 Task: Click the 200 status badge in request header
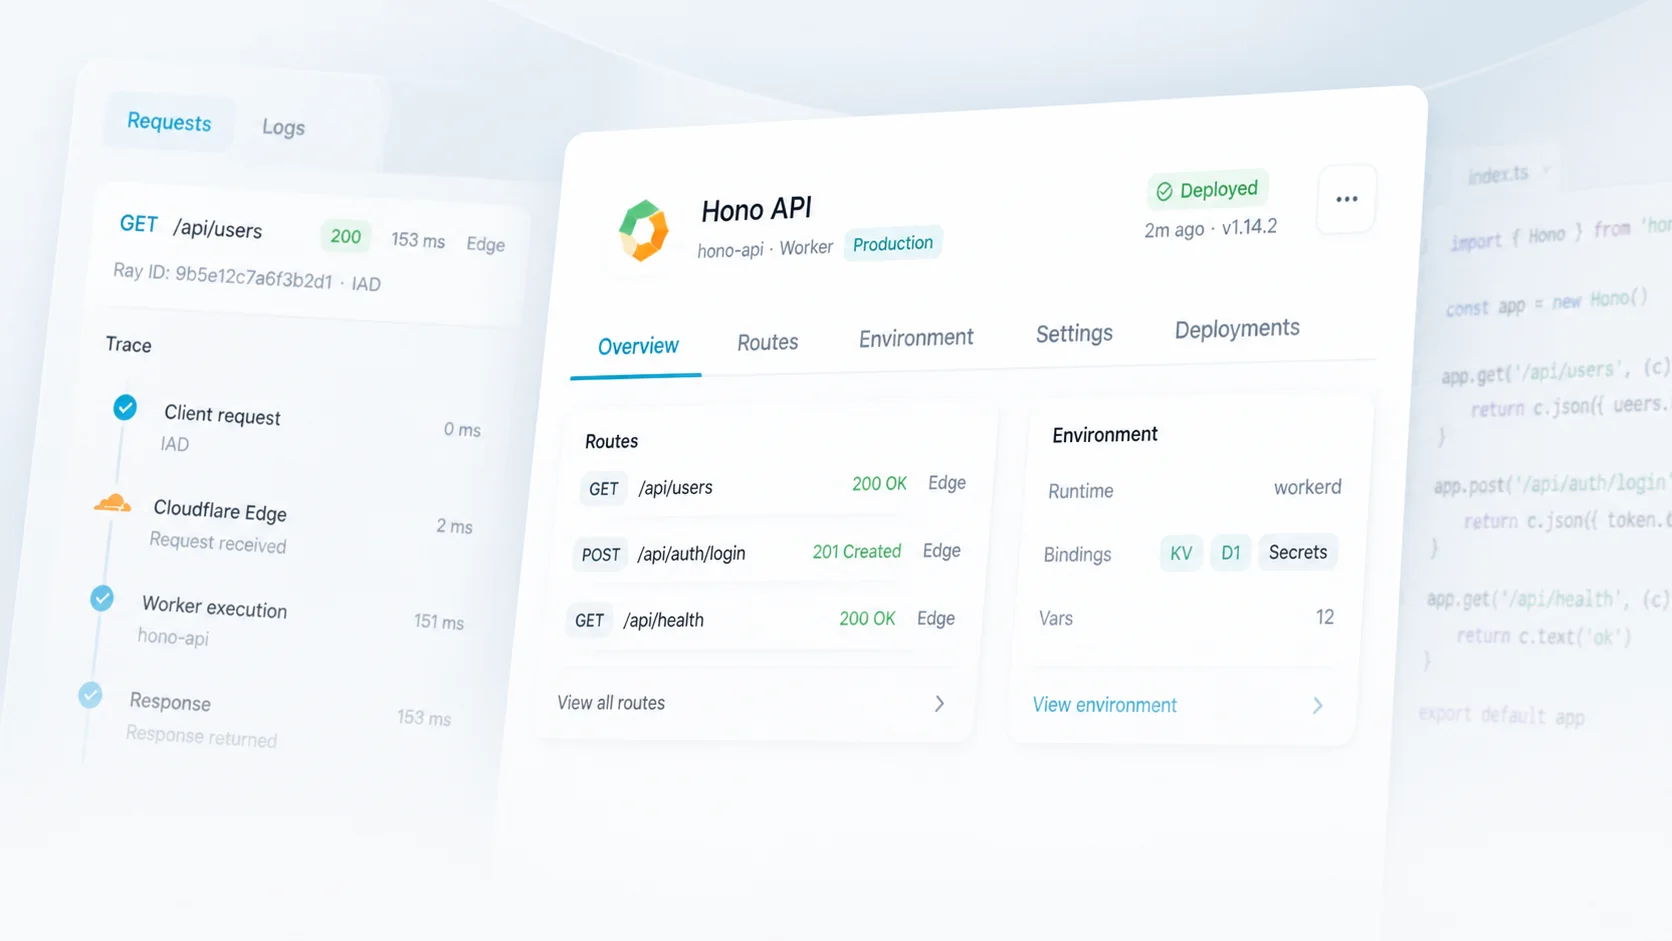click(345, 237)
